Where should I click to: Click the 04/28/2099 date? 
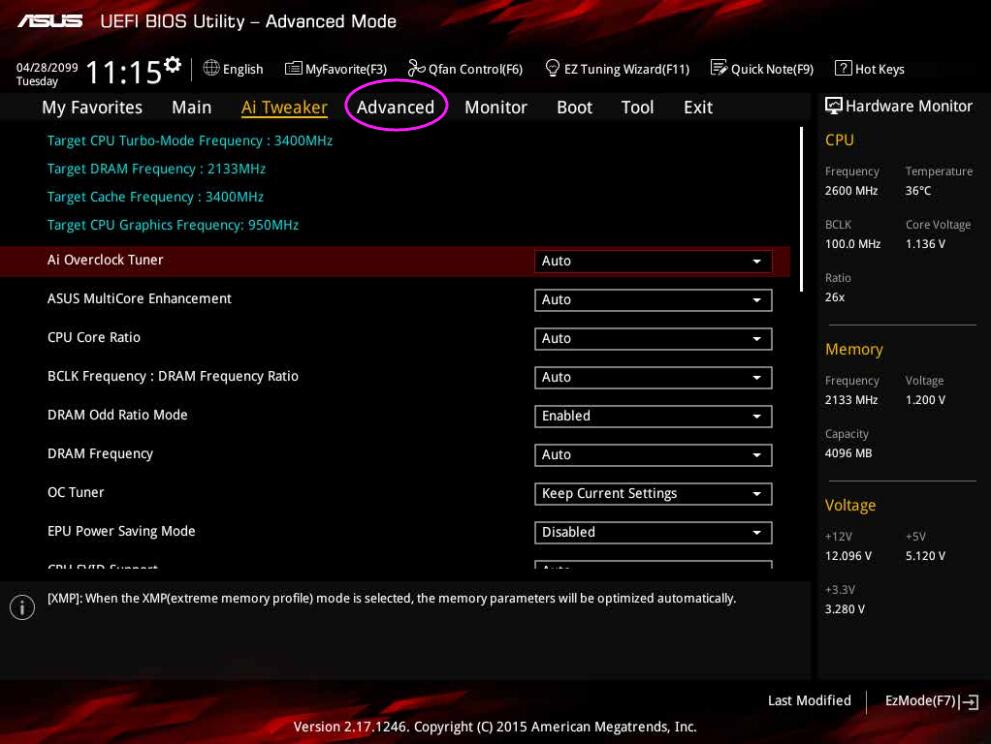click(47, 67)
